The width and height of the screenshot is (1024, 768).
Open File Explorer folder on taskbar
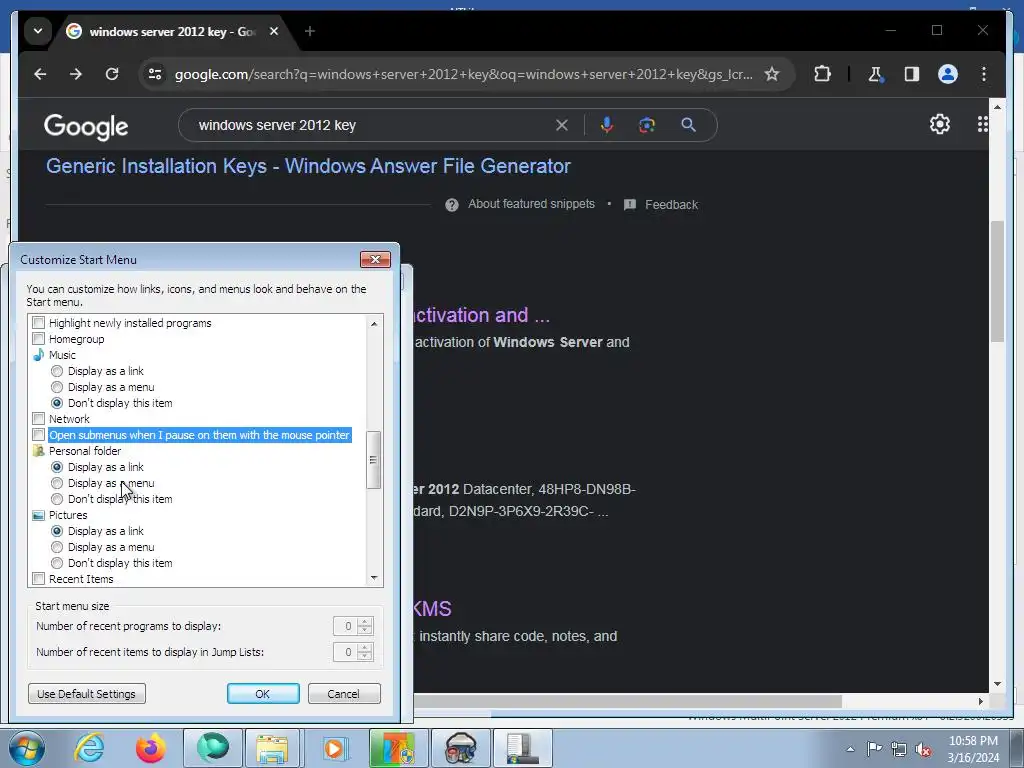click(x=272, y=748)
